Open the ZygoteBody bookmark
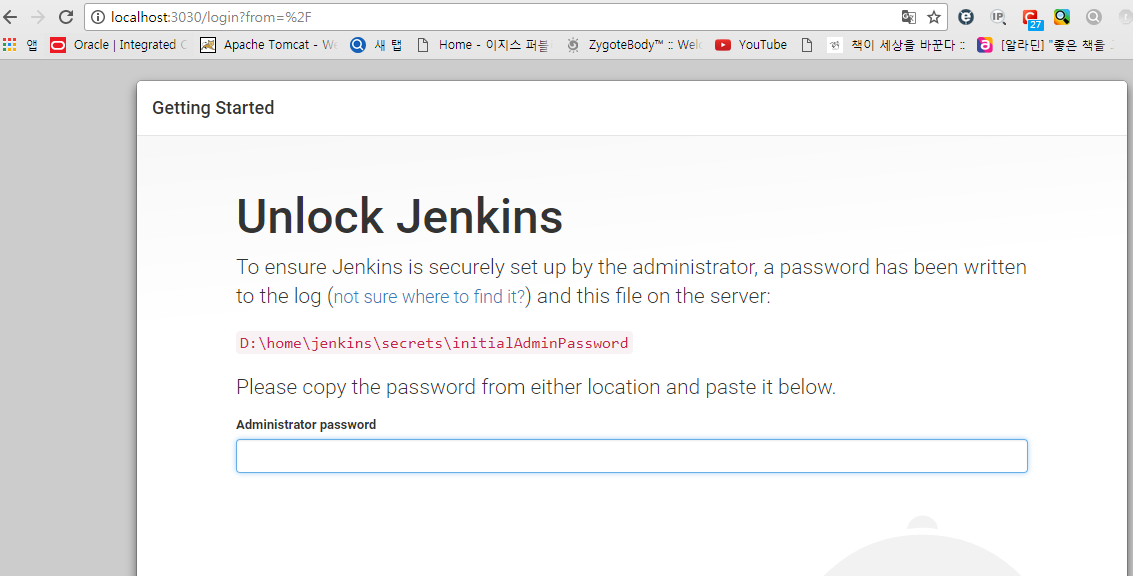This screenshot has width=1133, height=576. 634,45
